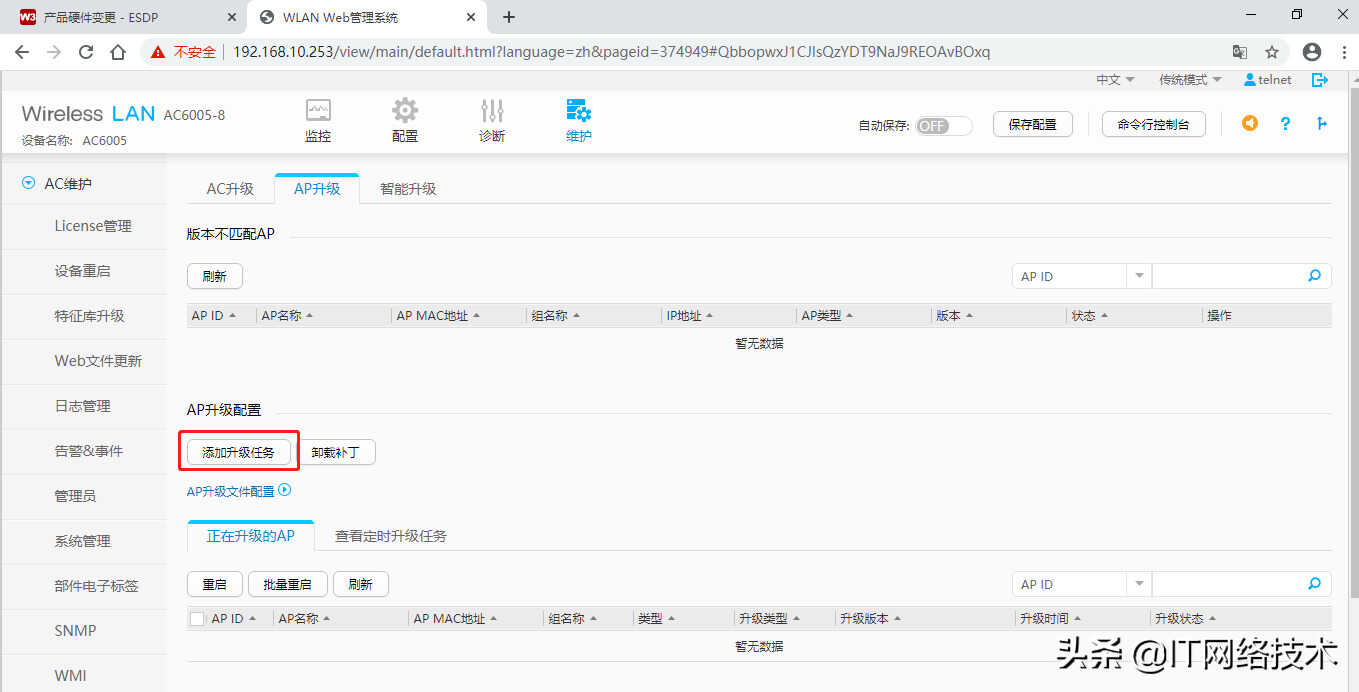Open AP ID filter dropdown in upgrading section
The height and width of the screenshot is (692, 1359).
[1139, 584]
